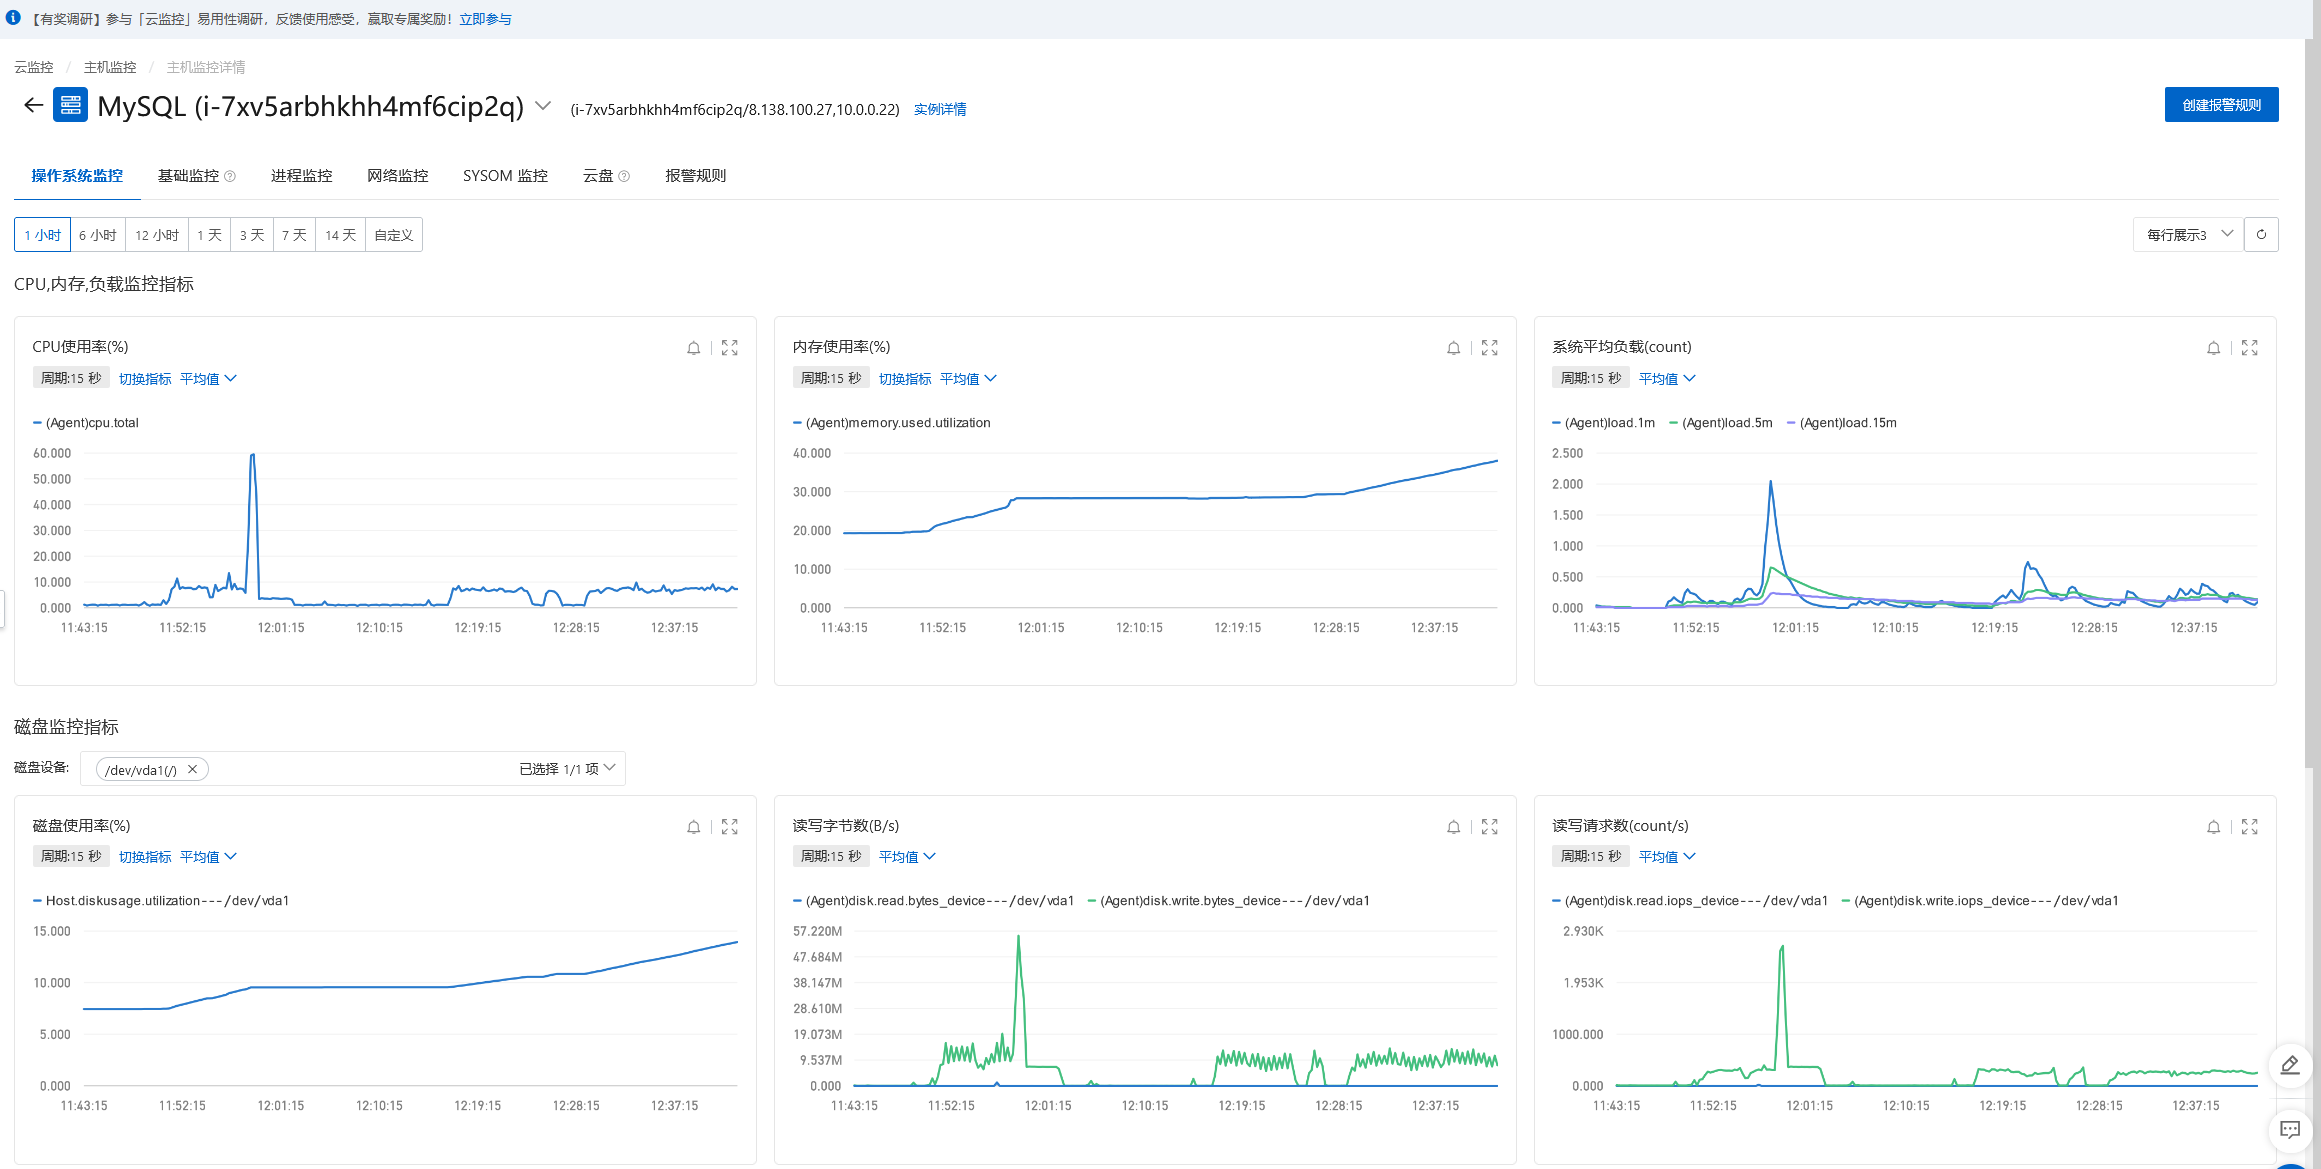Viewport: 2321px width, 1169px height.
Task: Open the 实例详情 link
Action: [939, 110]
